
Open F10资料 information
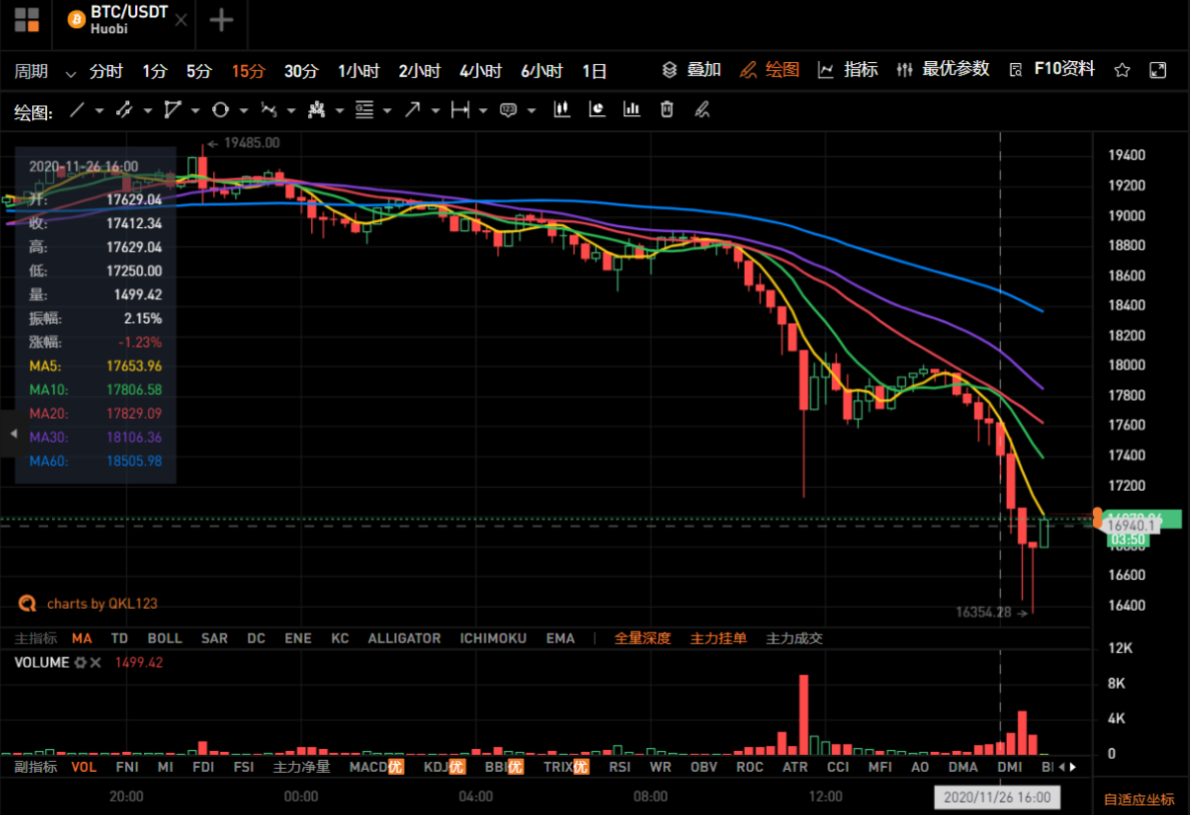click(x=1064, y=70)
